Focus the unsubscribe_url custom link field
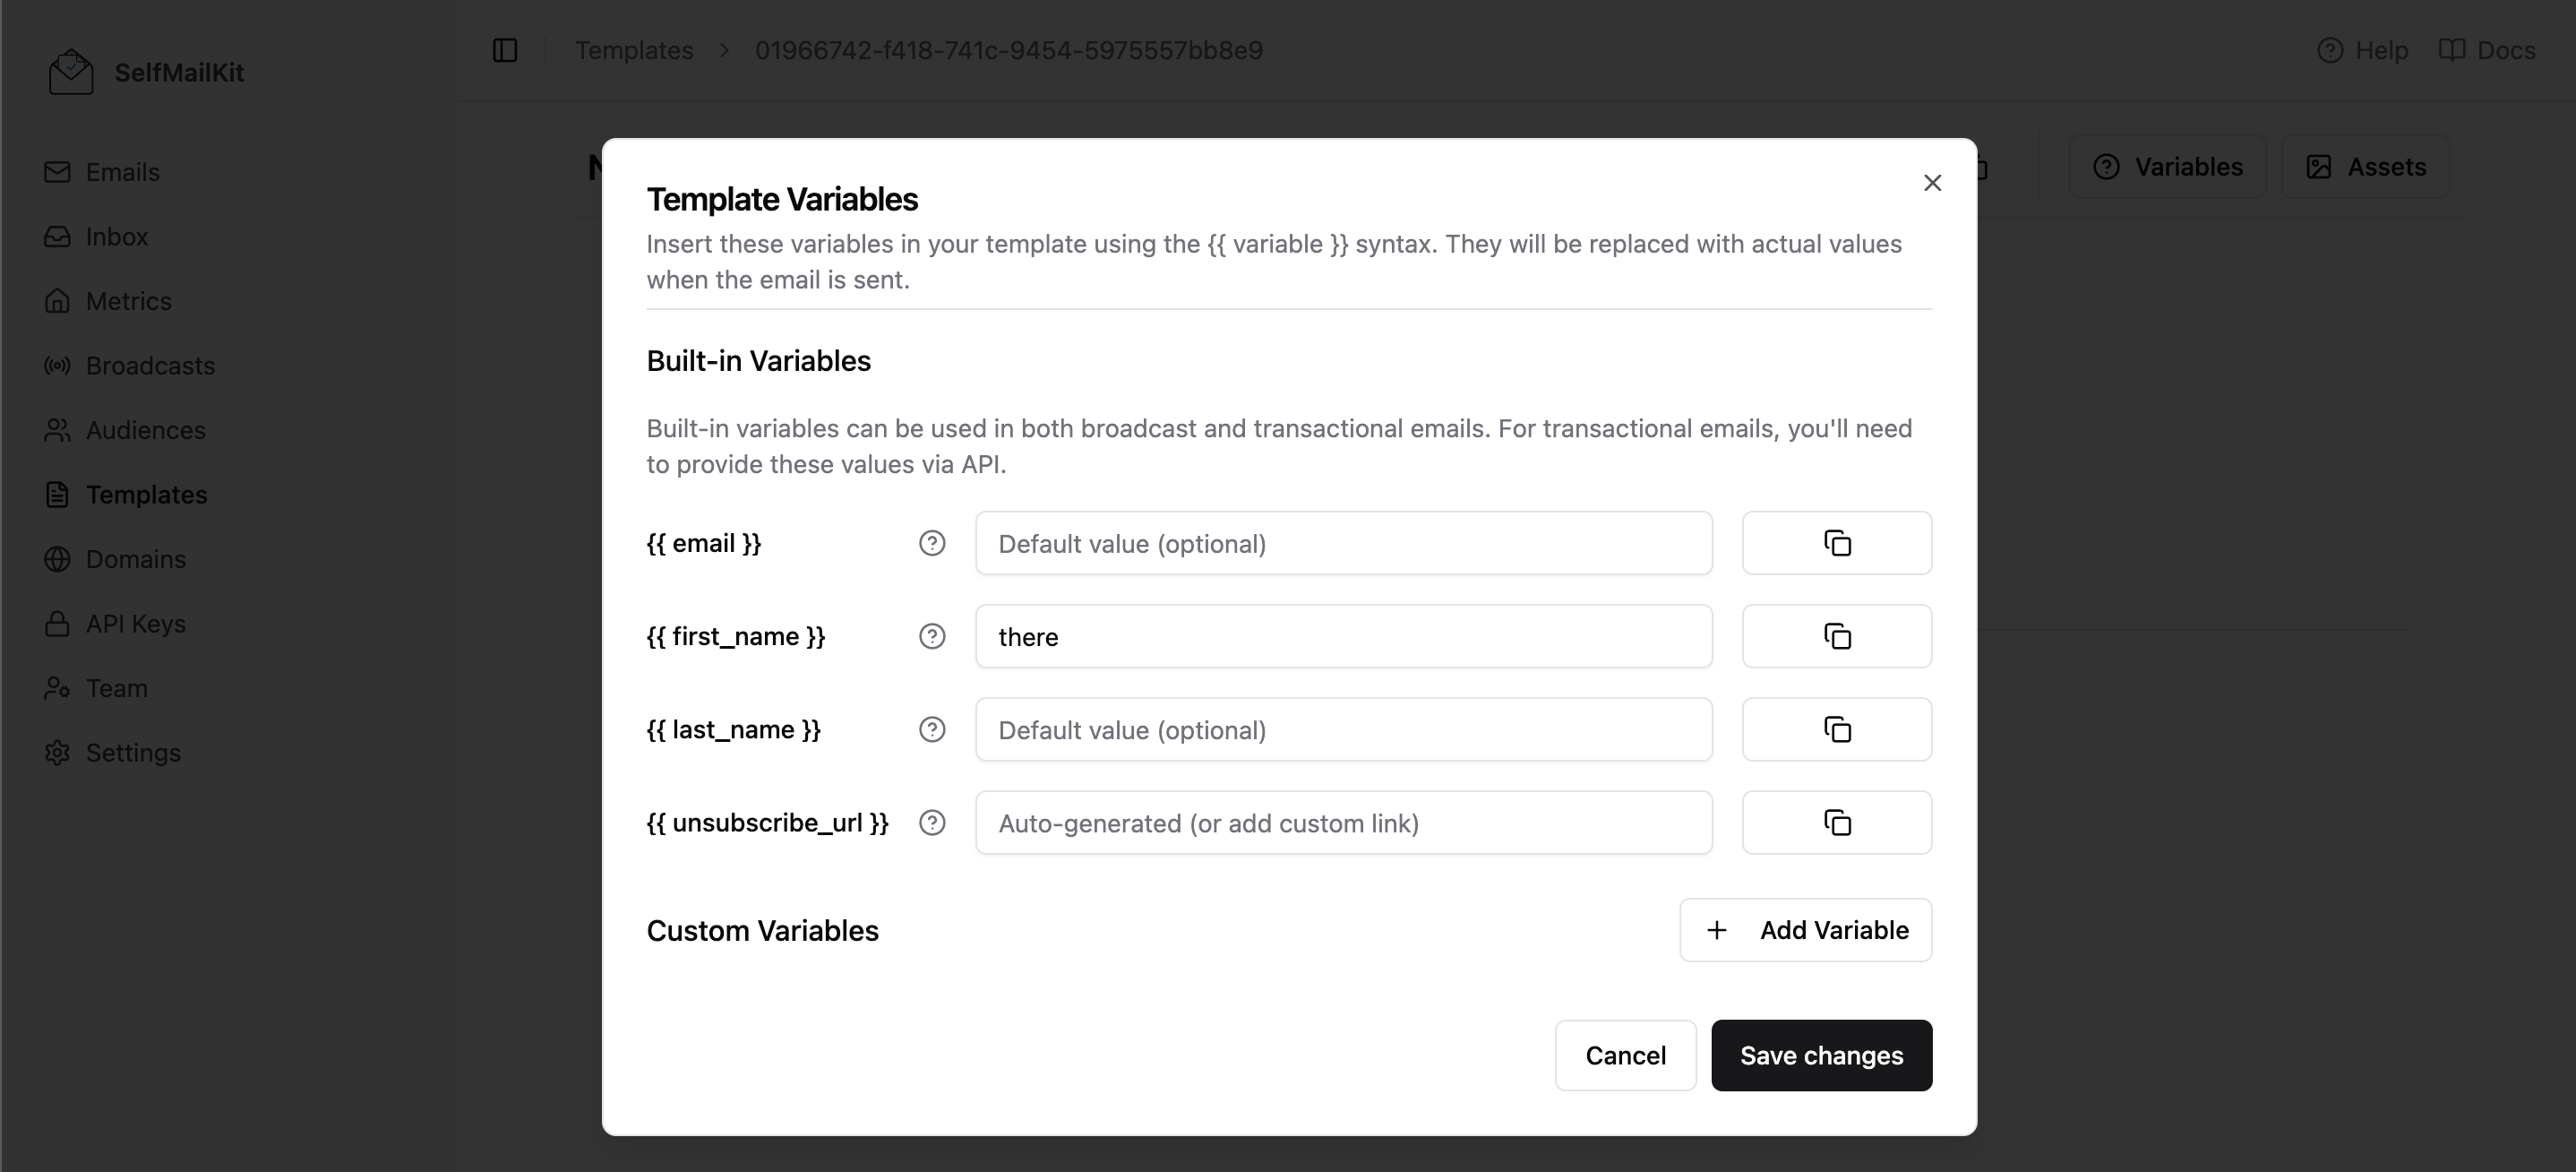 pos(1344,823)
